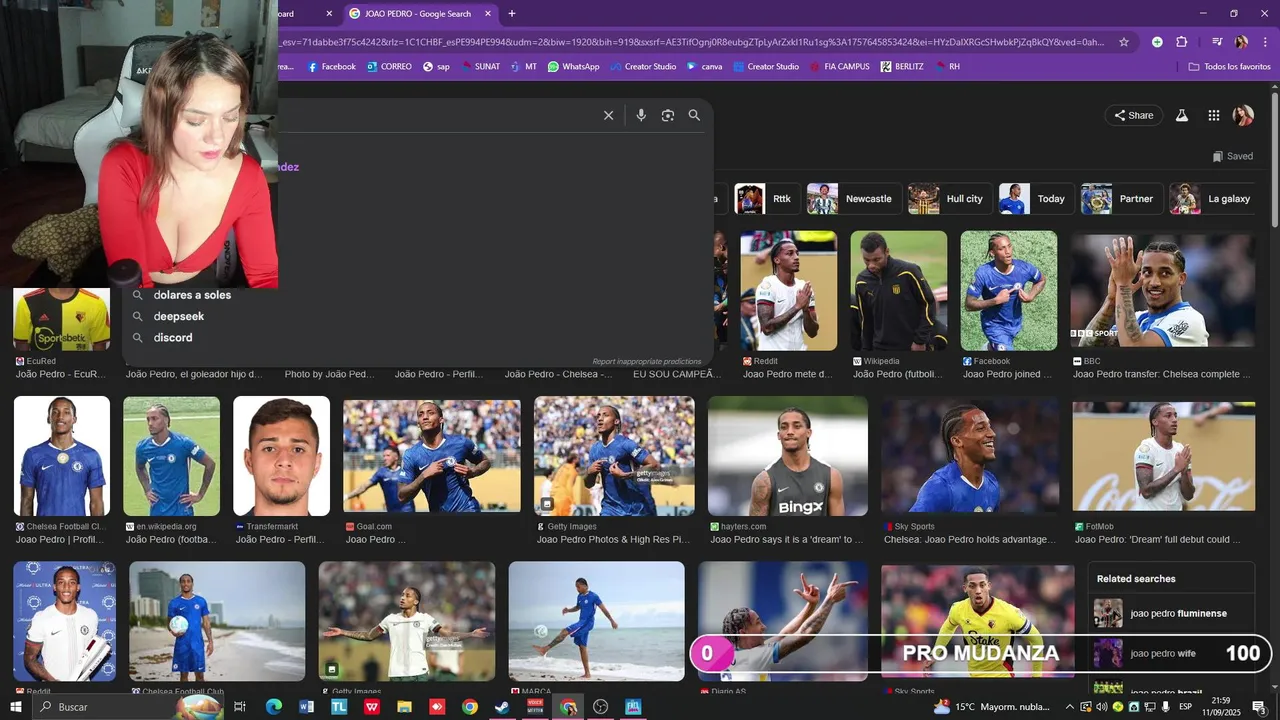The height and width of the screenshot is (720, 1280).
Task: Select the Newcastle filter chip
Action: pos(855,199)
